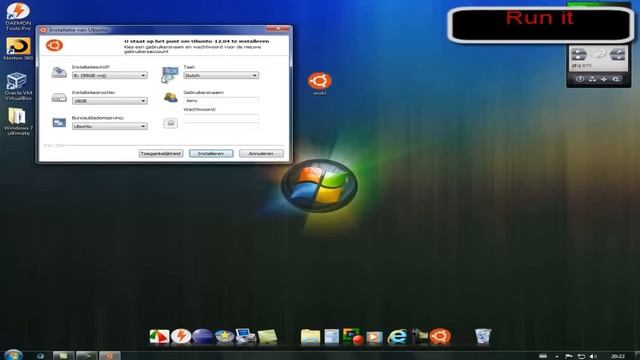Click the install drive icon beside Installatieschijf
The image size is (640, 360).
59,73
